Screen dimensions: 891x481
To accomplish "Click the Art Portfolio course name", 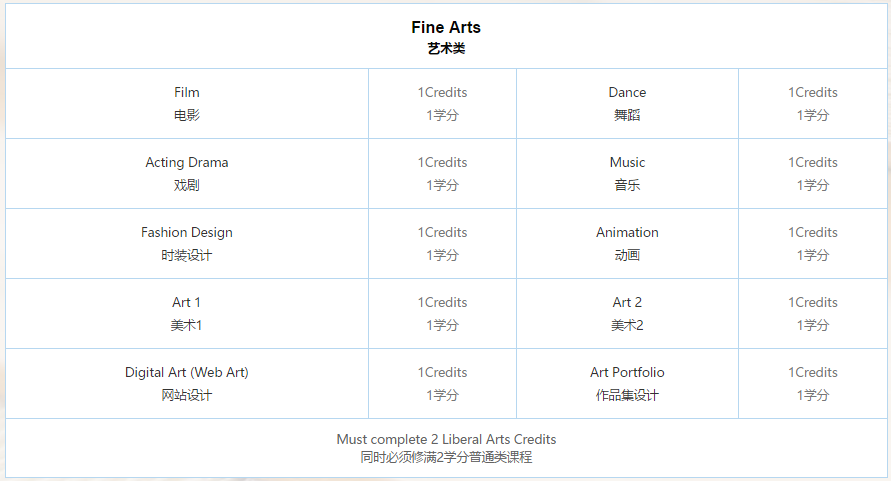I will [627, 373].
